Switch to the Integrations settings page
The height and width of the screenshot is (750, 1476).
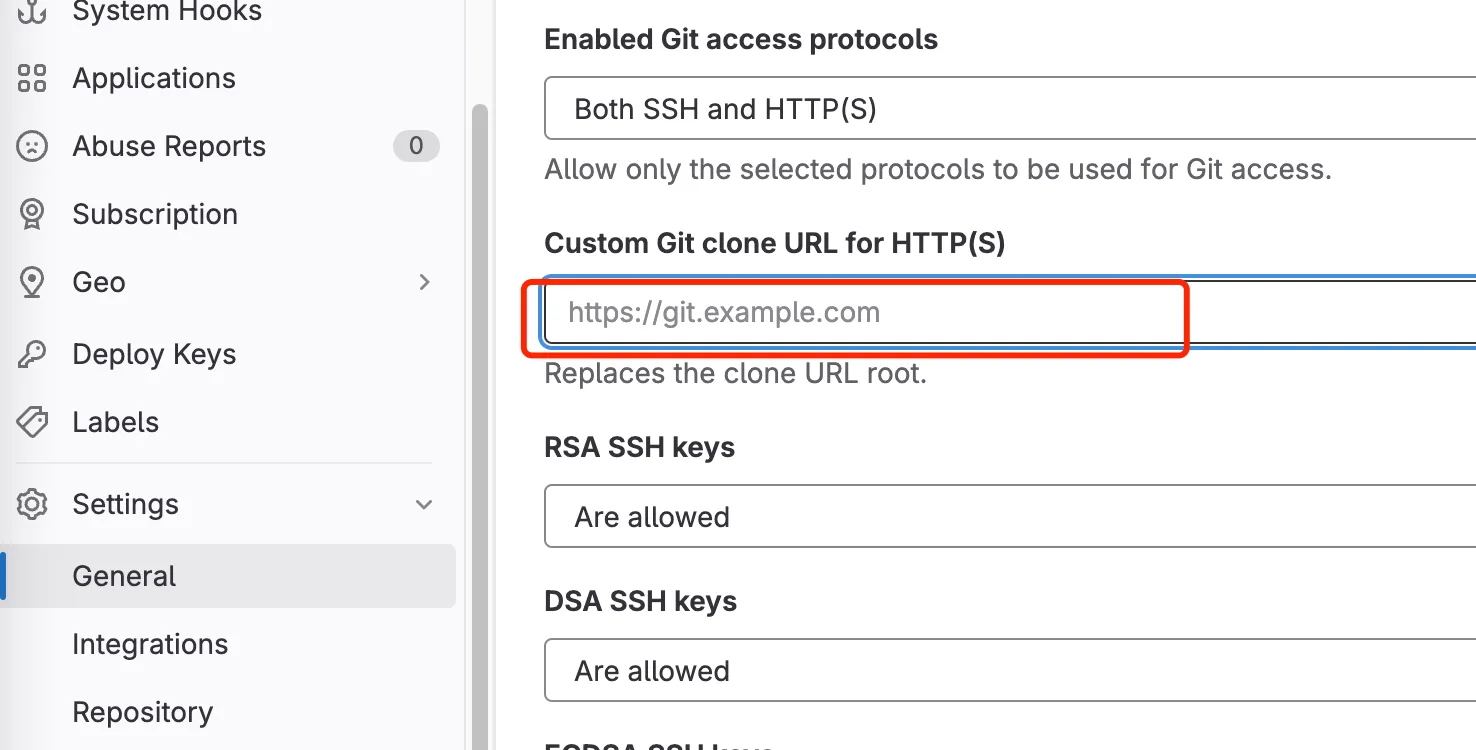(x=150, y=644)
